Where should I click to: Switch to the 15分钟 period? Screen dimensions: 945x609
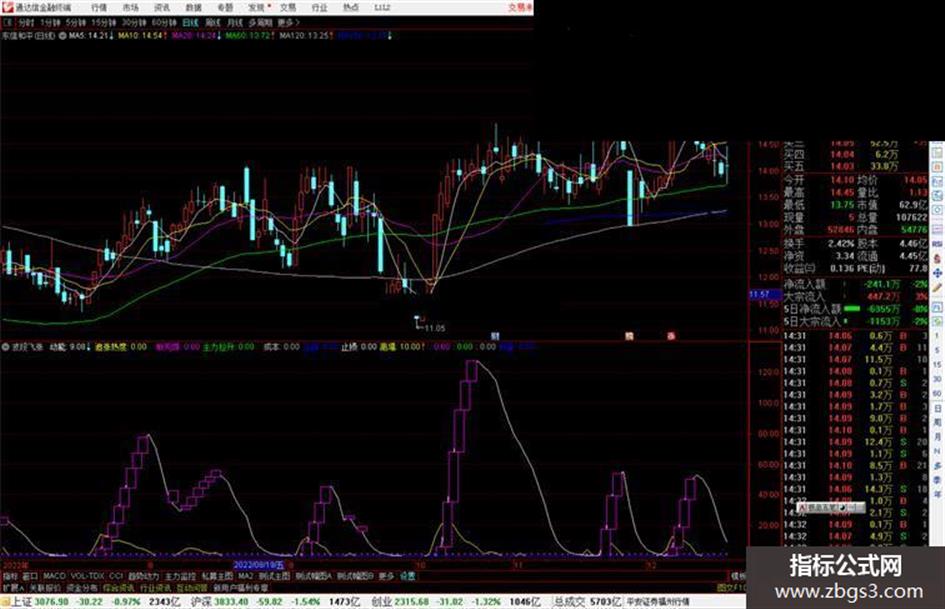click(103, 22)
